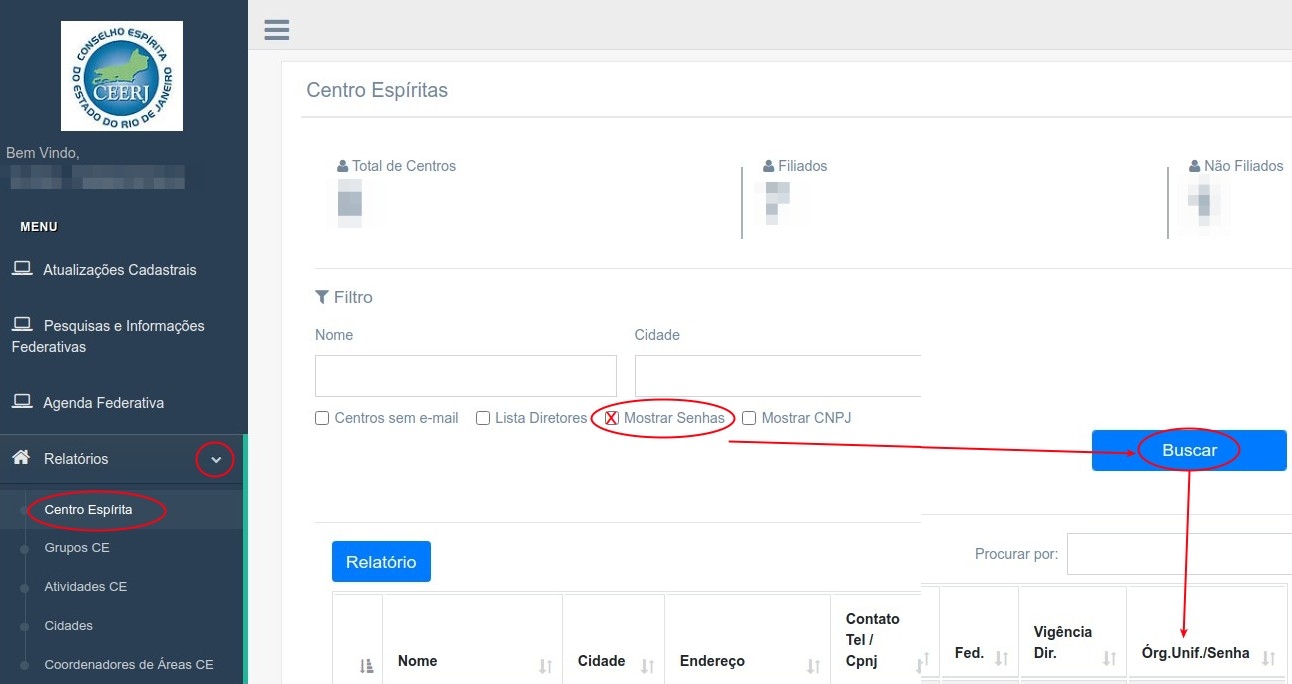This screenshot has width=1292, height=684.
Task: Toggle the Mostrar Senhas checkbox
Action: (612, 418)
